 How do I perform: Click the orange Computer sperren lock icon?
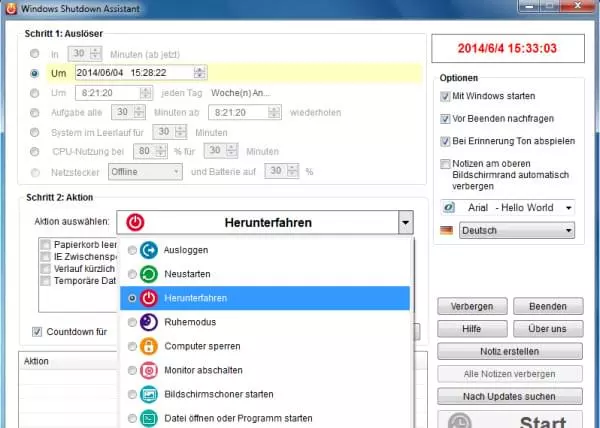(x=149, y=347)
